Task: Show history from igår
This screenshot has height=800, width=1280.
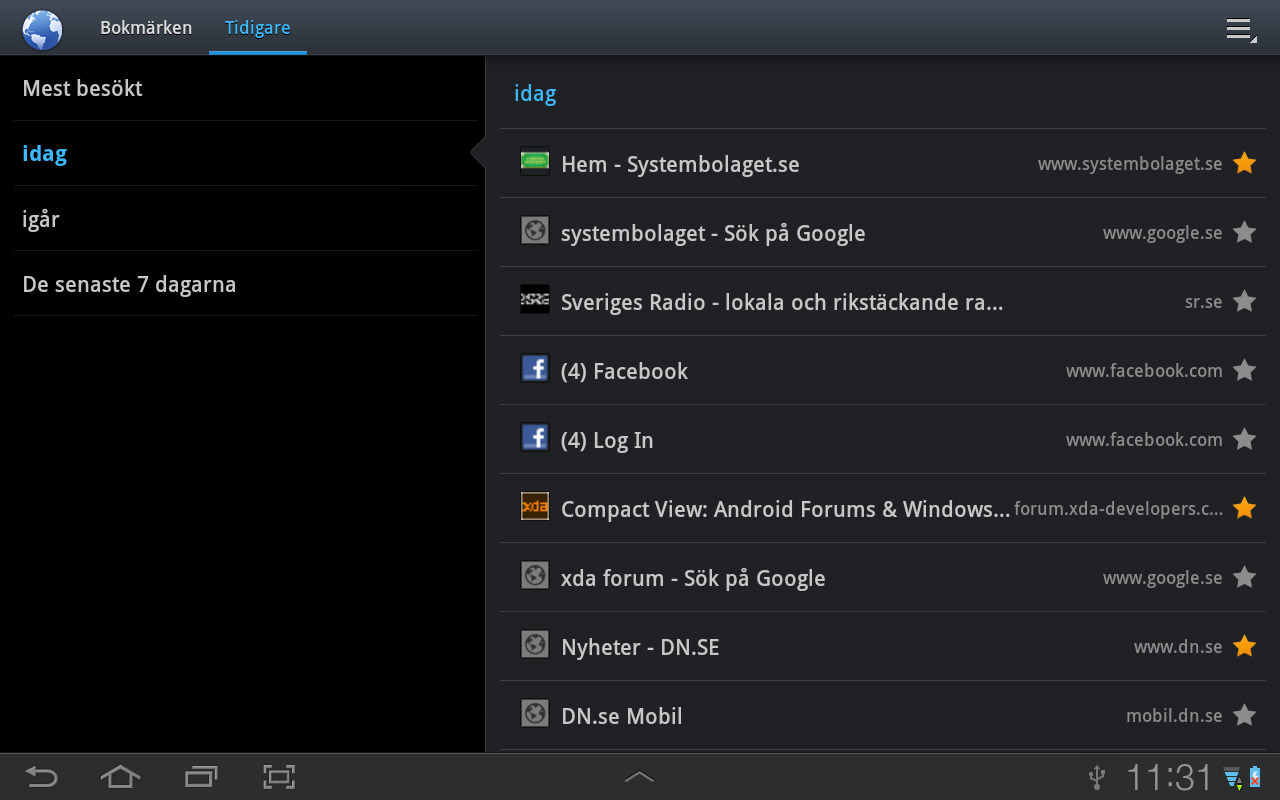Action: point(246,218)
